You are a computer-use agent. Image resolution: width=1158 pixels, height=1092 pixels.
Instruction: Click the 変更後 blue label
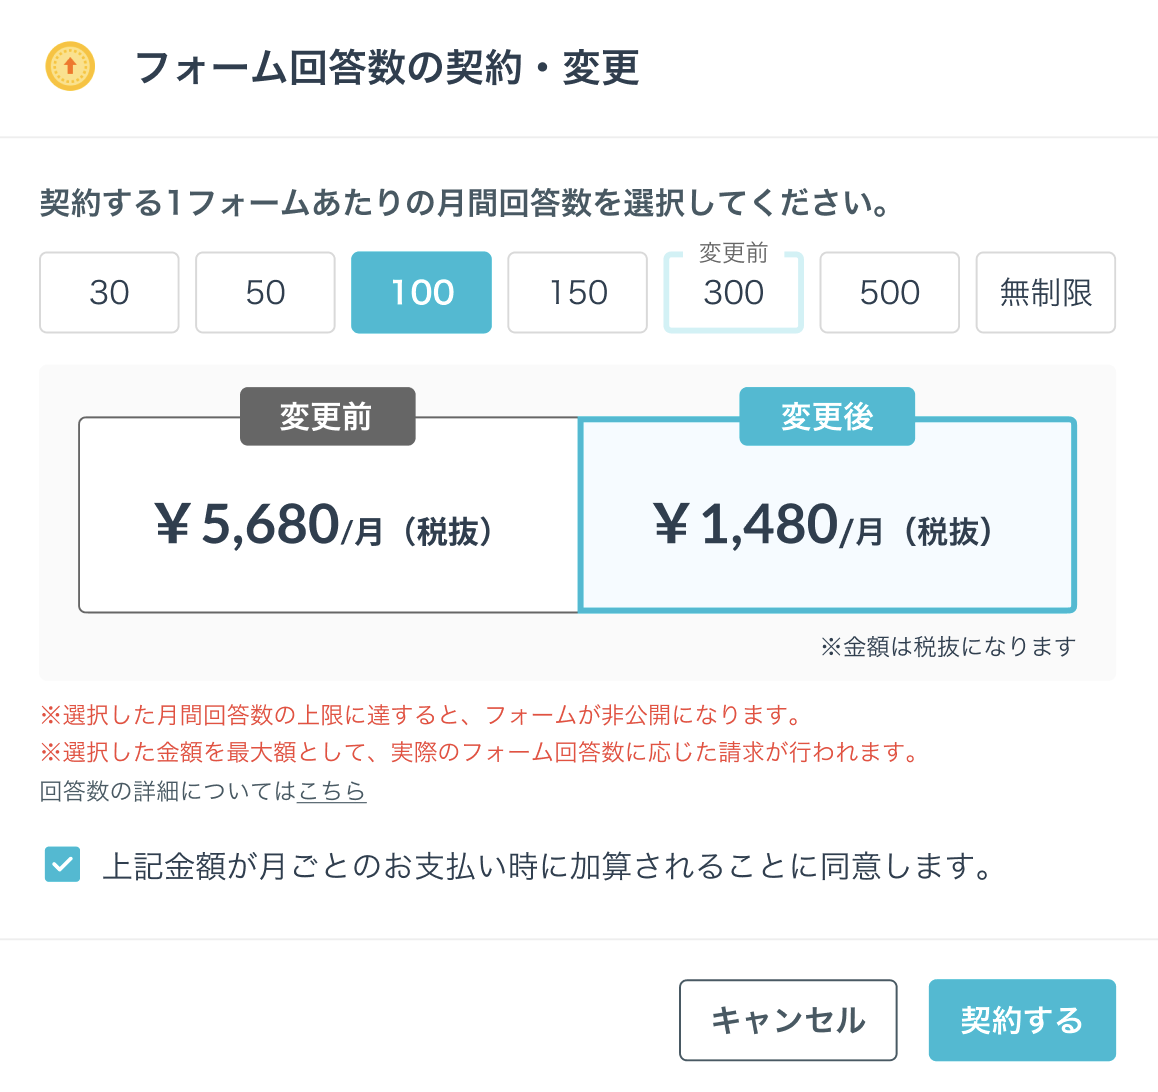(827, 416)
